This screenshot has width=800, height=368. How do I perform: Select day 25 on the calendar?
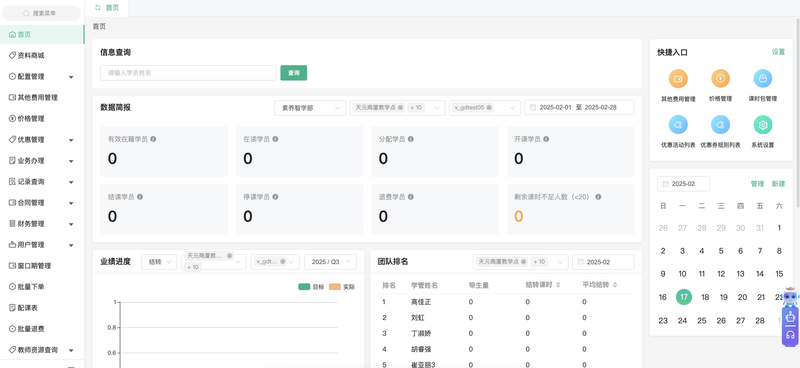pos(702,321)
